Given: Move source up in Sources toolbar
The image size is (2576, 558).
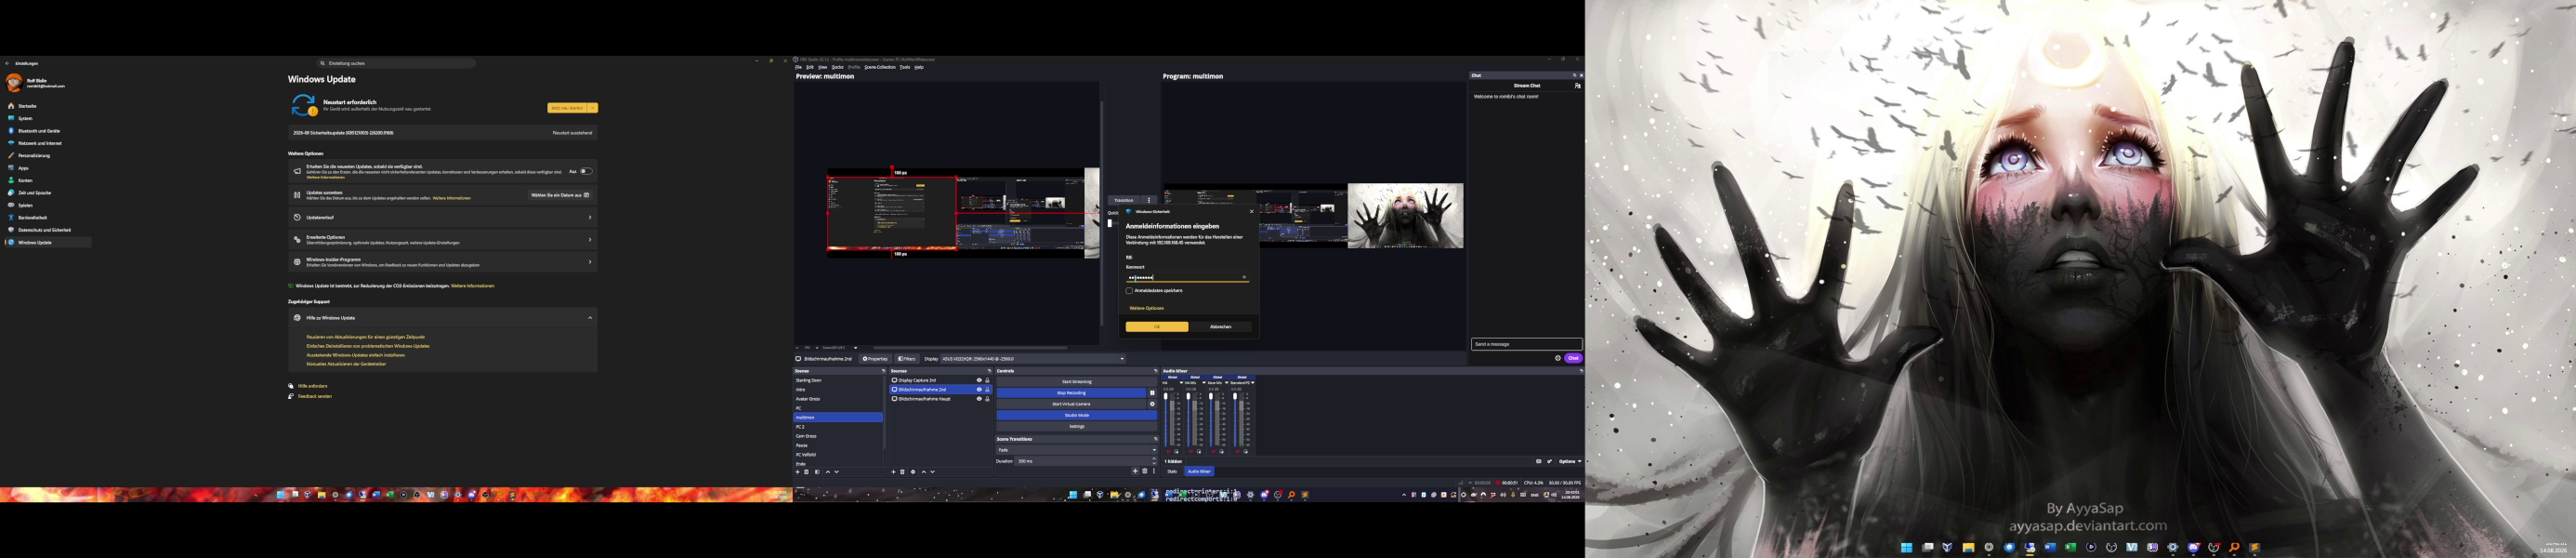Looking at the screenshot, I should click(924, 472).
